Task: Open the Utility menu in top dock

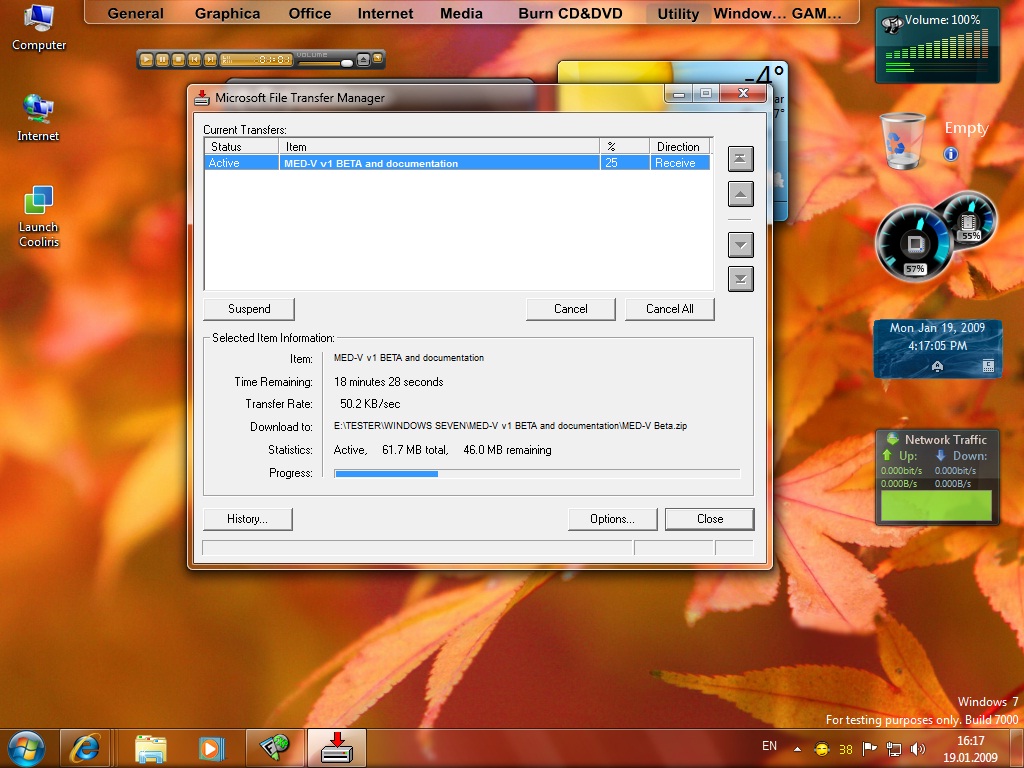Action: coord(678,13)
